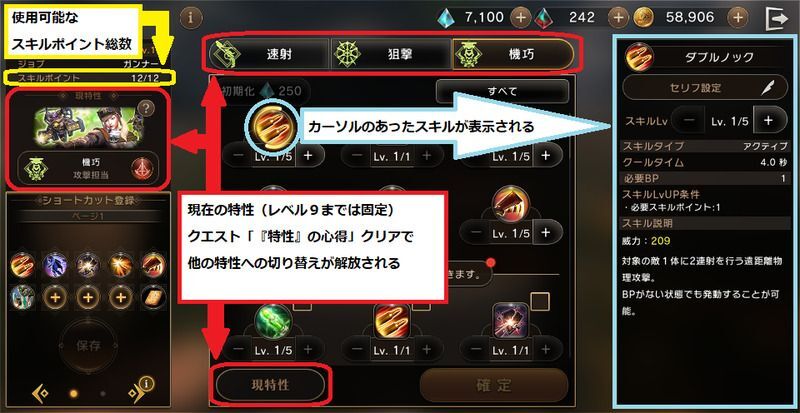Open the すべて filter dropdown

(502, 91)
